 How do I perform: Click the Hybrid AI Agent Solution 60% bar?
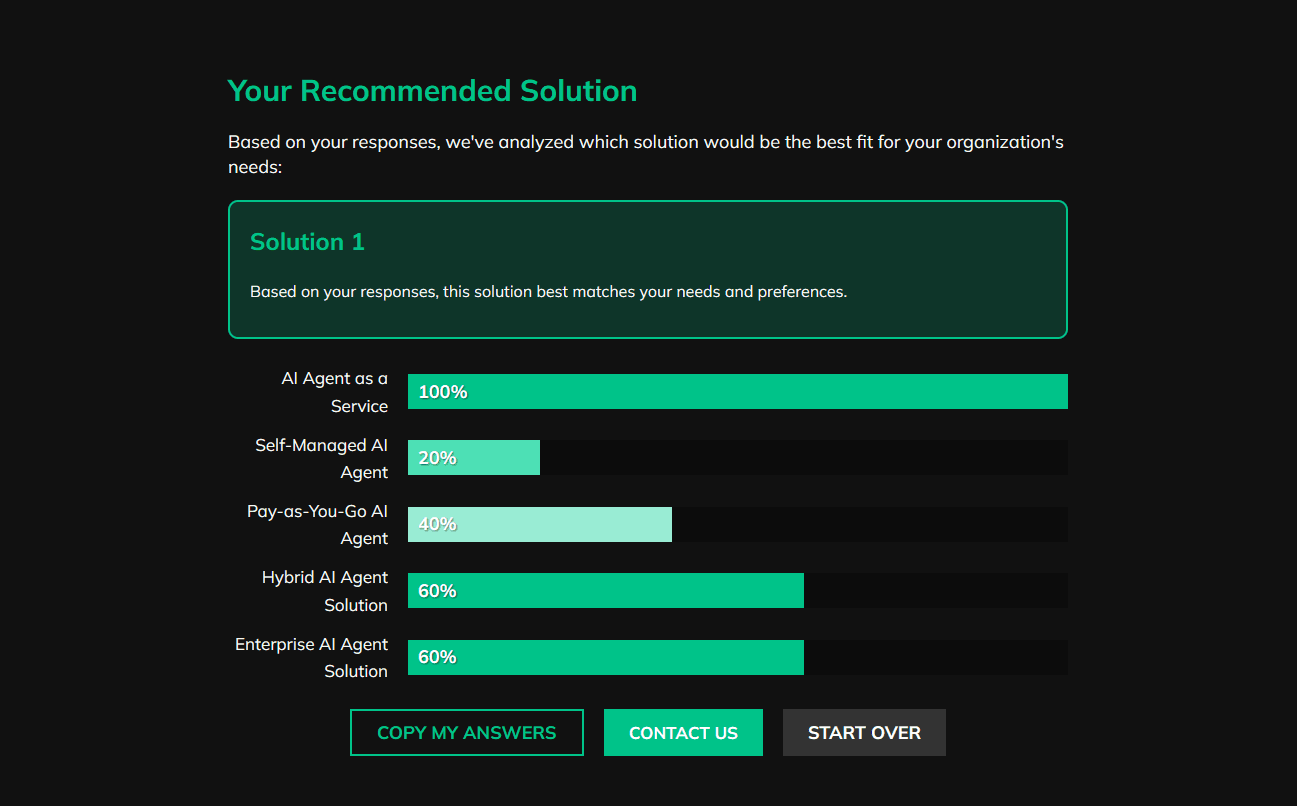(x=606, y=590)
